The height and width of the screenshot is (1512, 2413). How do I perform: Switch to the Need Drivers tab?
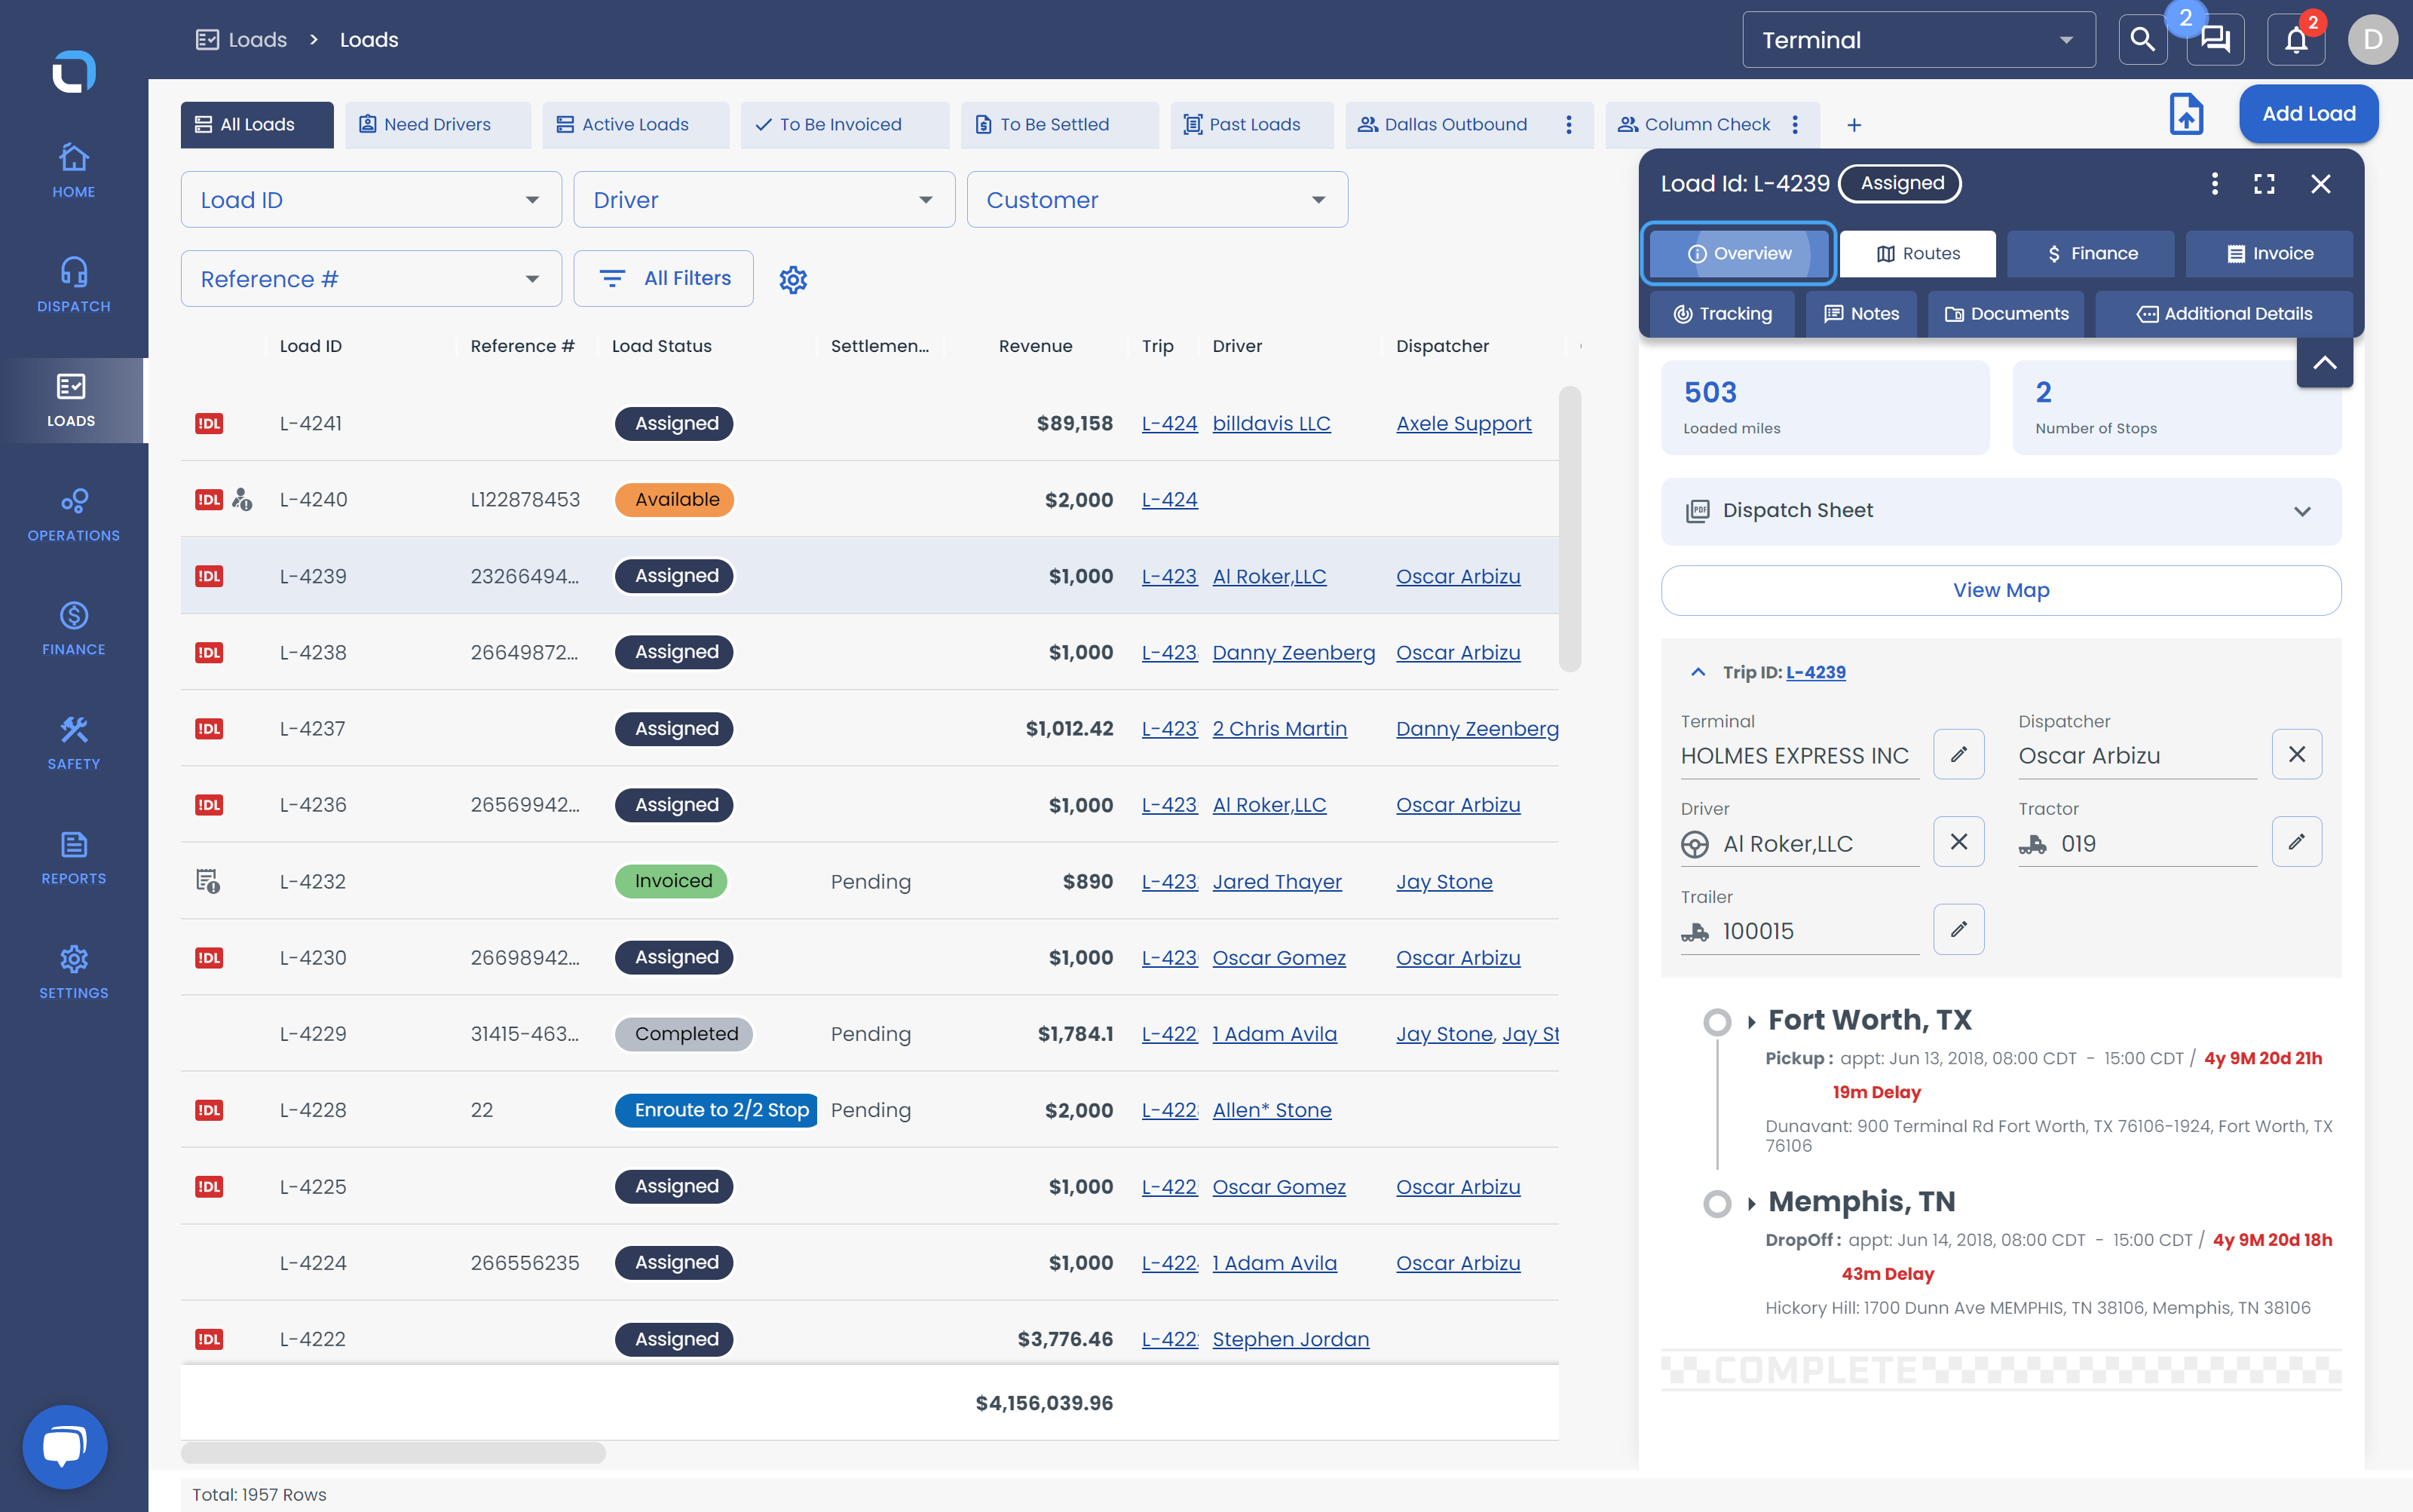pyautogui.click(x=437, y=125)
